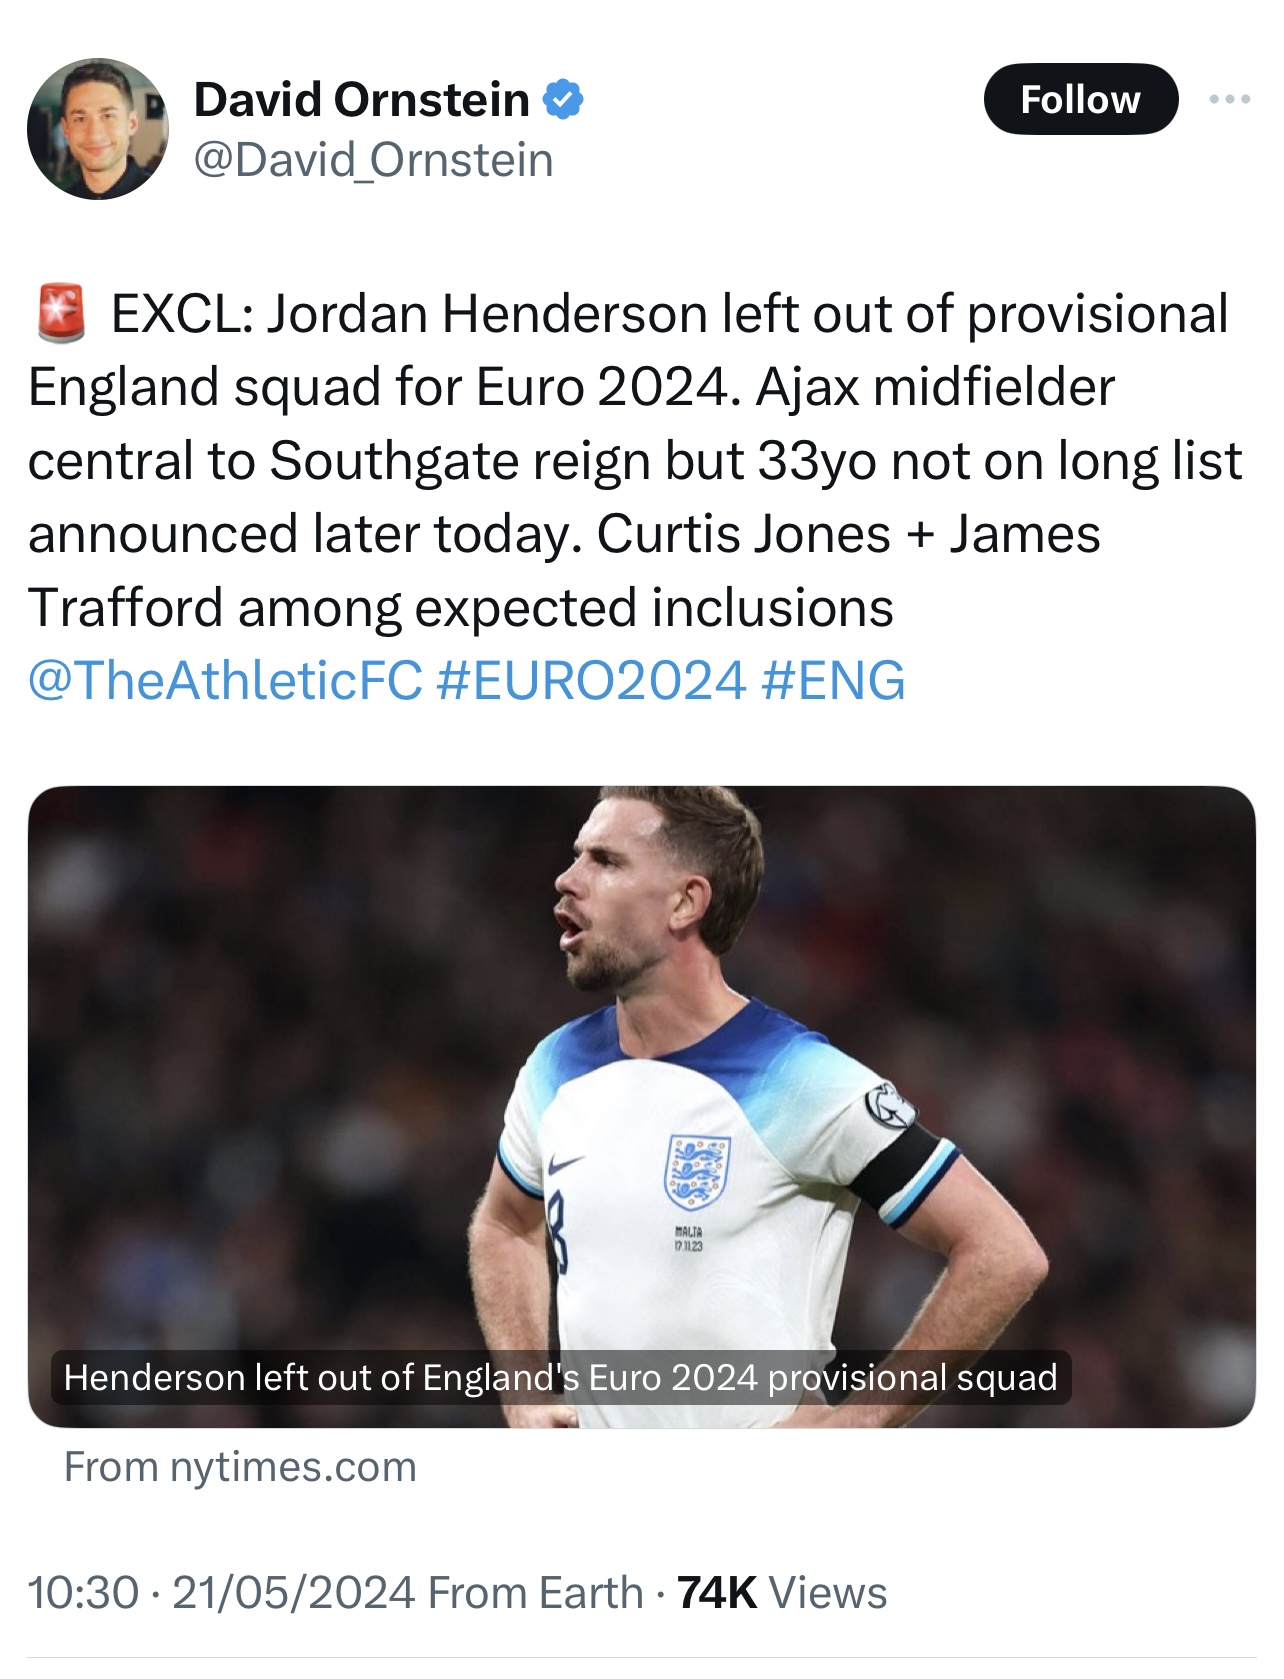Open the three-dot more options menu
Viewport: 1284px width, 1679px height.
[1229, 99]
